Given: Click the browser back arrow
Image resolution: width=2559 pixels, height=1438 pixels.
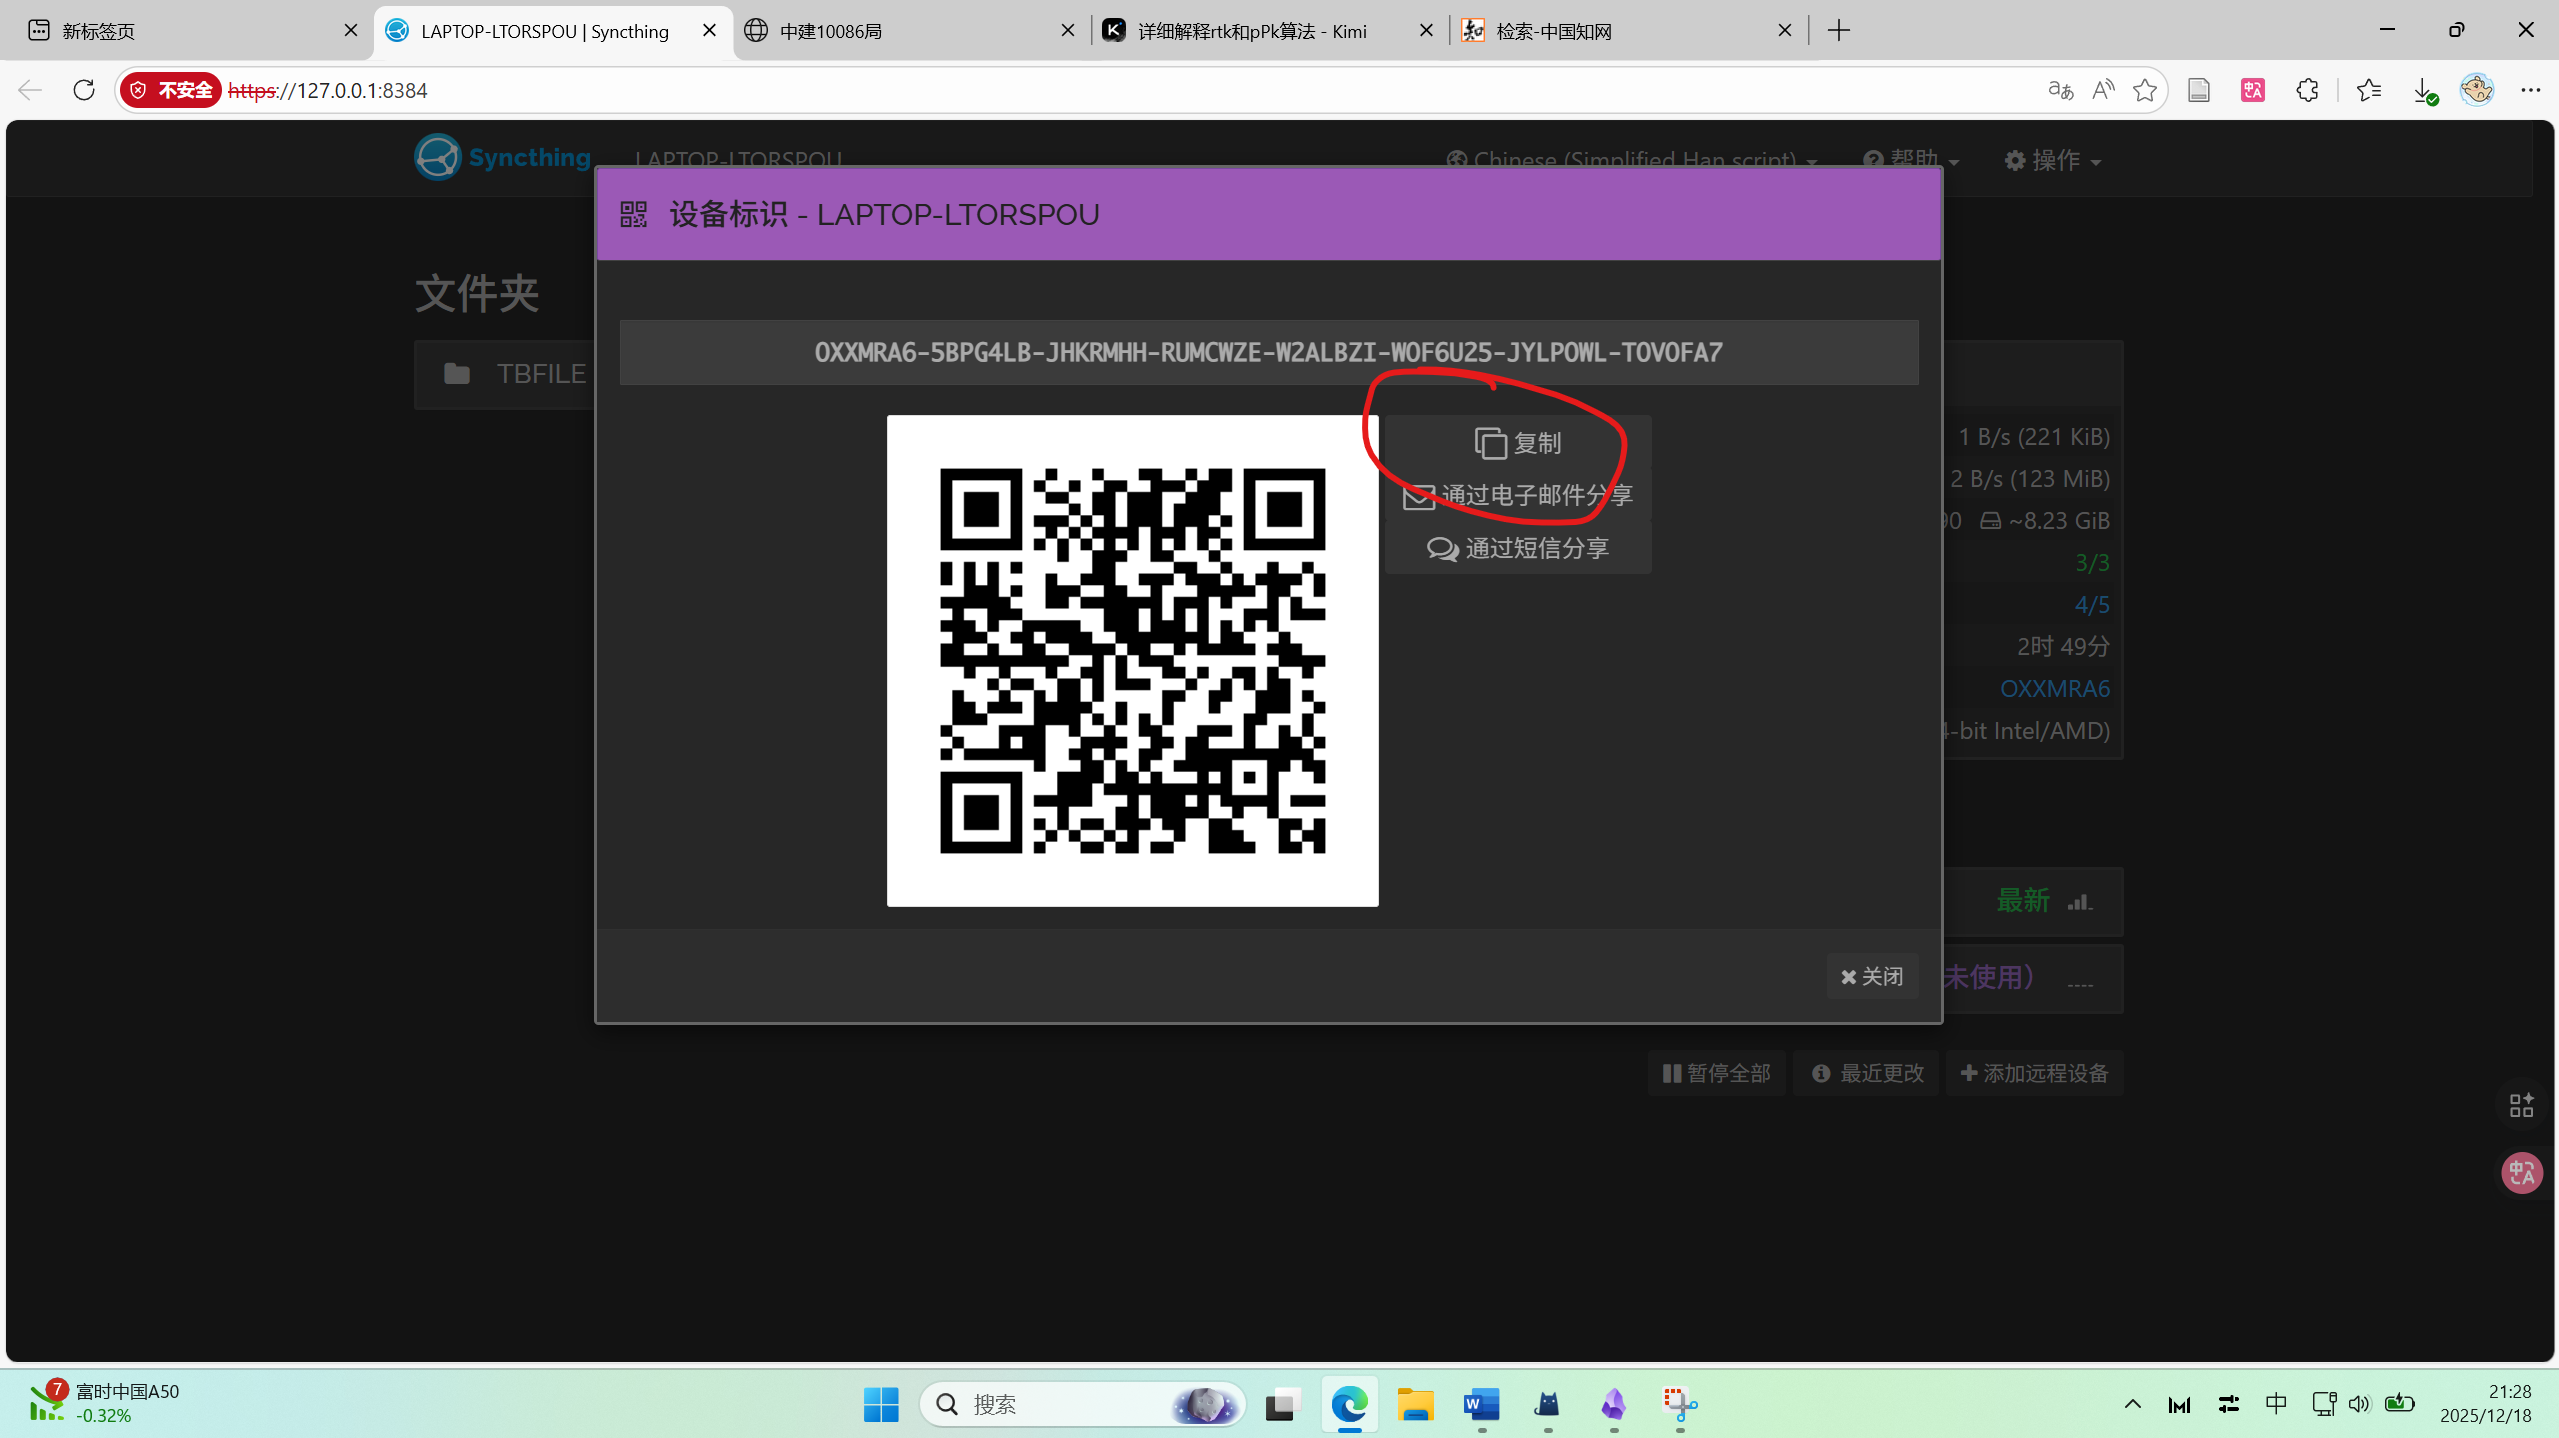Looking at the screenshot, I should [x=30, y=90].
